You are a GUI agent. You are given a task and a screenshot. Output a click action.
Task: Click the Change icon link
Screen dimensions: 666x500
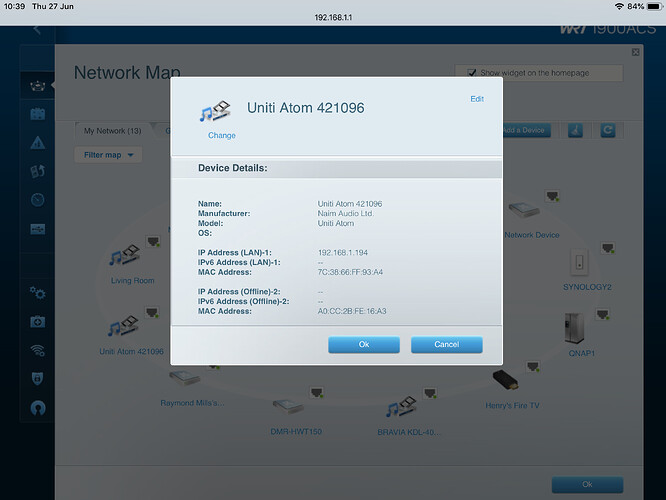tap(222, 136)
